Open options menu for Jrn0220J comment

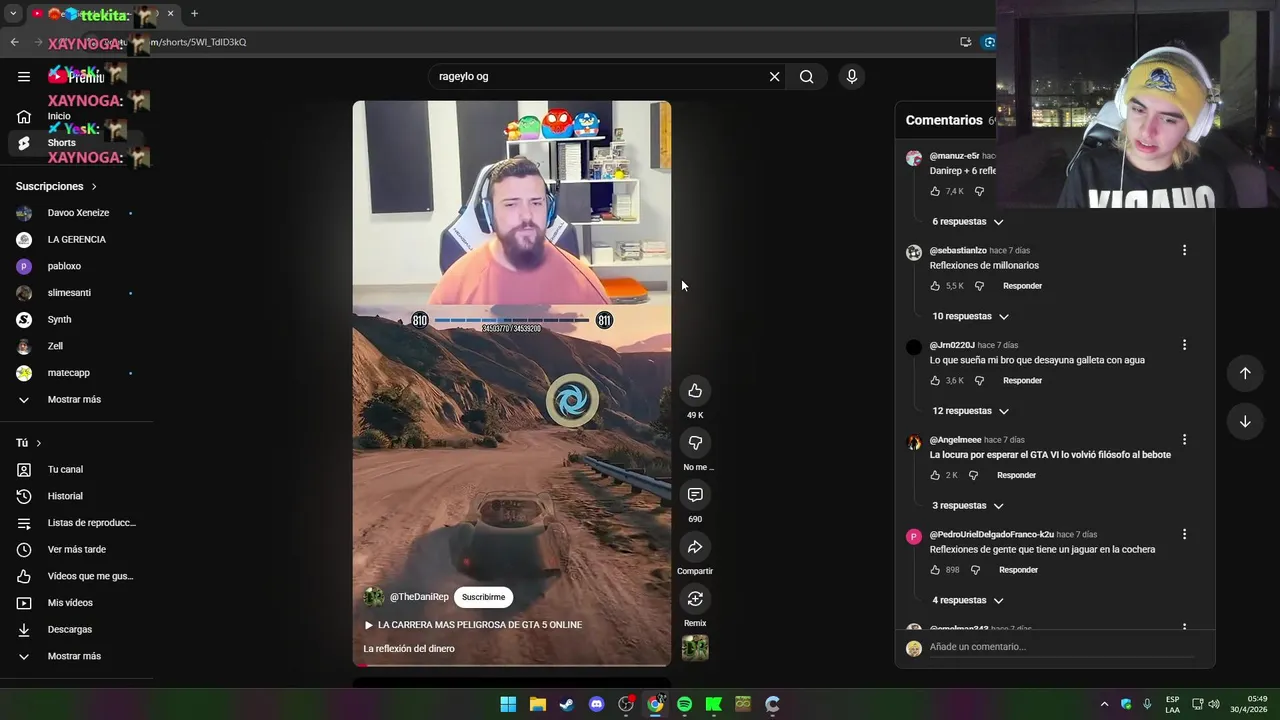coord(1184,345)
